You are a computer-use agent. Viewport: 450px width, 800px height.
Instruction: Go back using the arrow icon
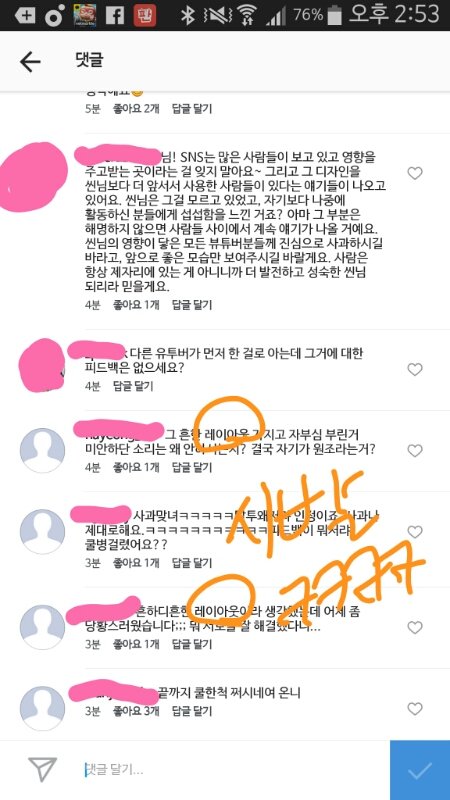(30, 62)
